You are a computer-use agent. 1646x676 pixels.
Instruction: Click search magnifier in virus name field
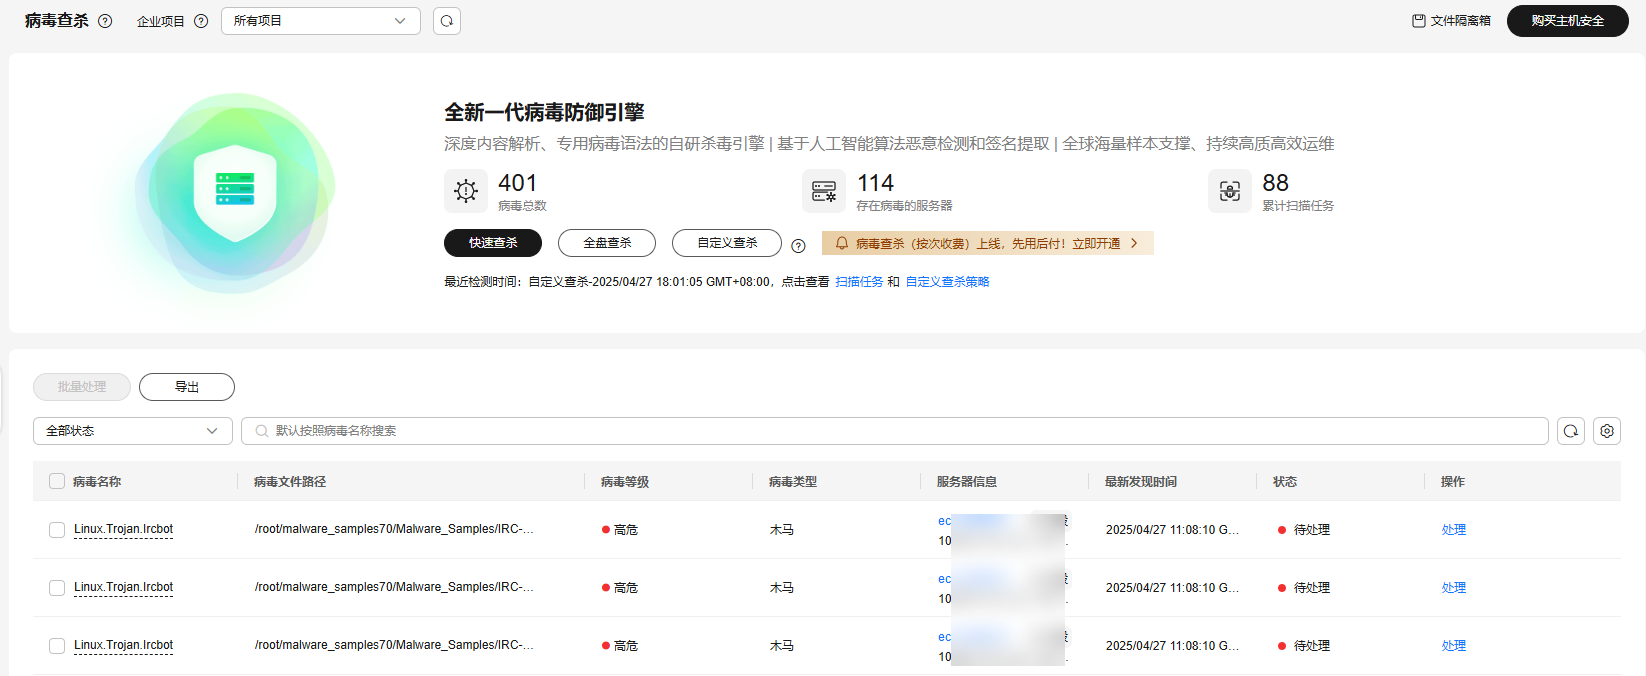[262, 431]
